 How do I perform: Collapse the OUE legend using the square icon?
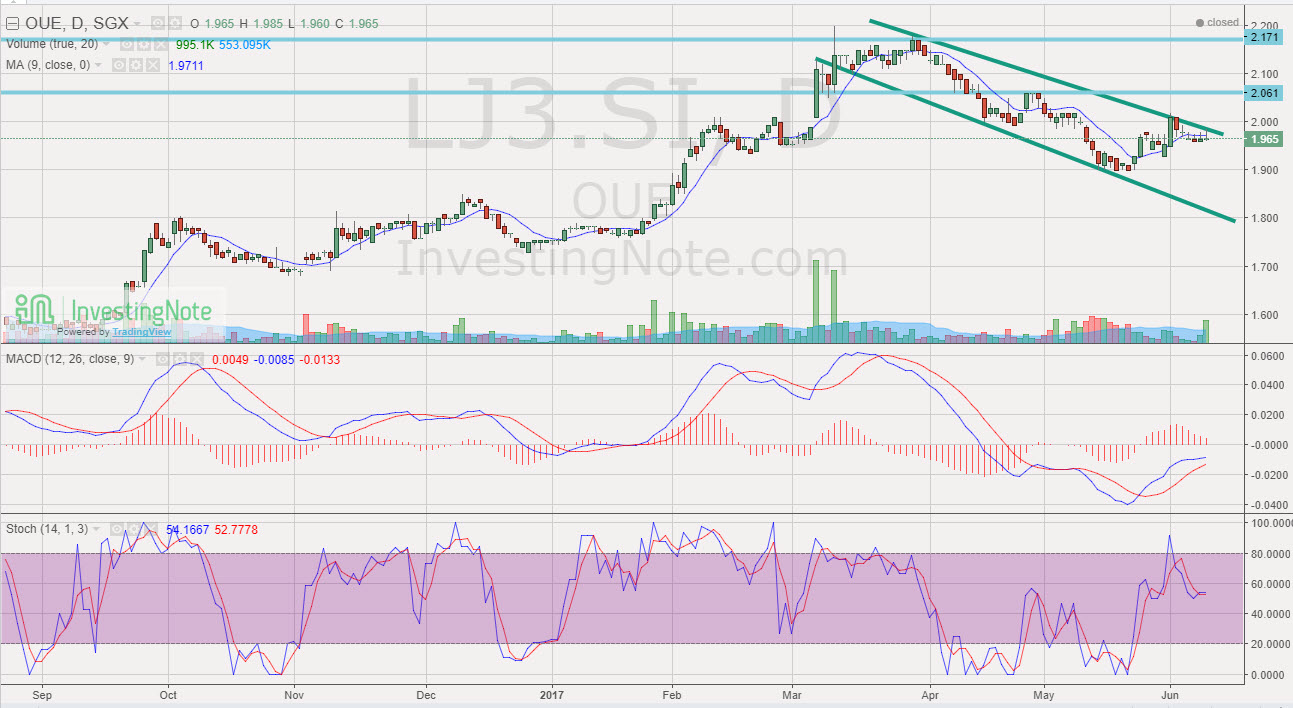[x=12, y=23]
